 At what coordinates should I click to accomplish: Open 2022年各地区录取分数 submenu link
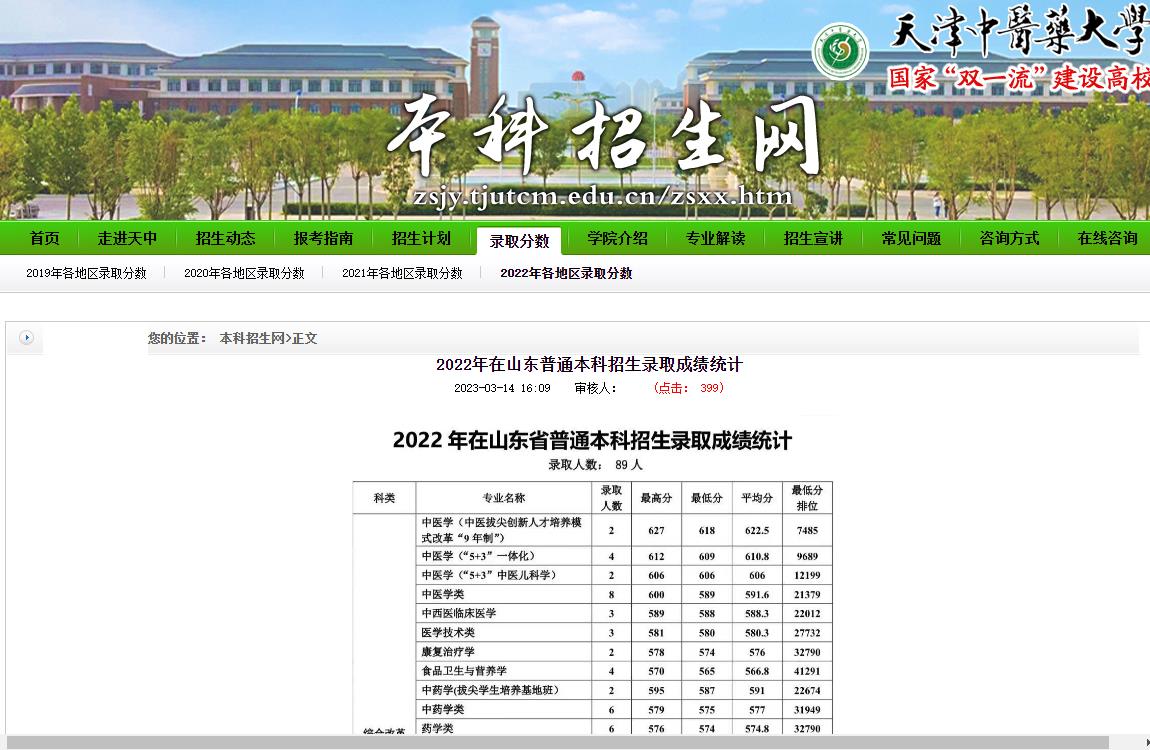pos(566,273)
